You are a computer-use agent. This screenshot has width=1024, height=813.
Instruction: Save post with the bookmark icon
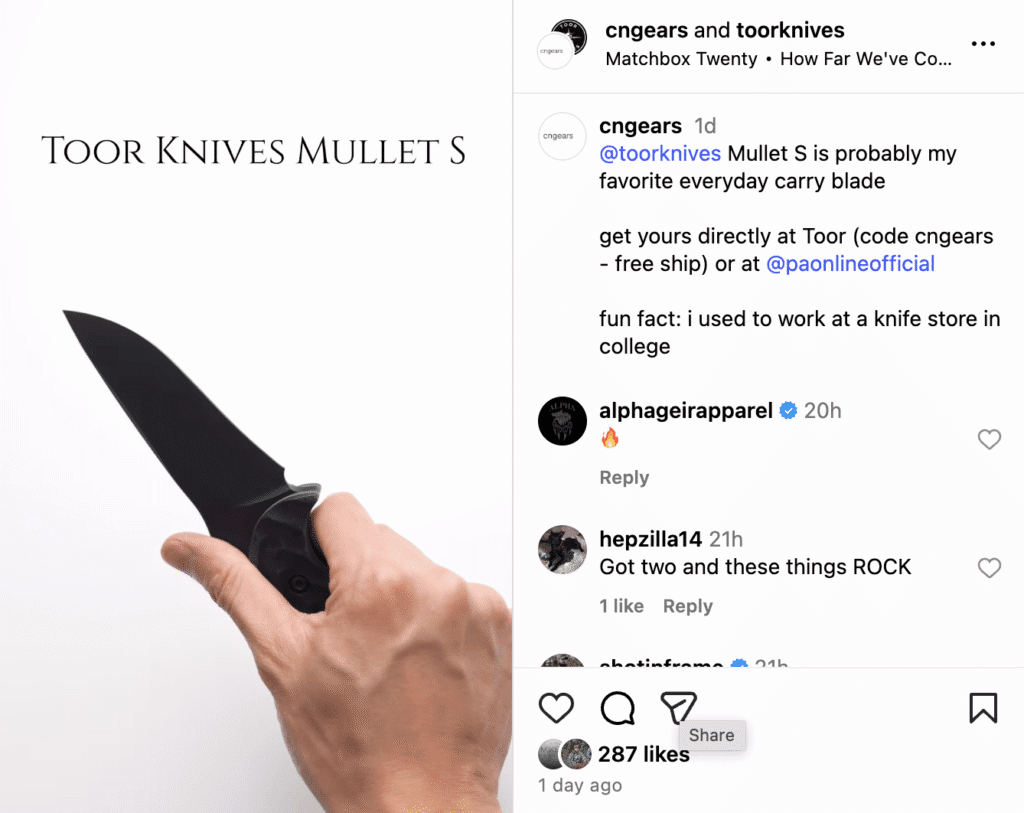coord(983,708)
